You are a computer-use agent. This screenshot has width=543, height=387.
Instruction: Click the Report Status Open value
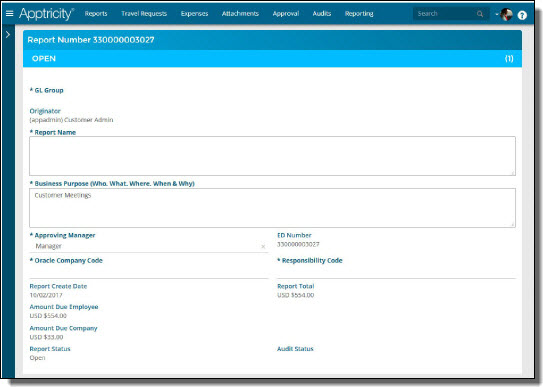coord(37,358)
